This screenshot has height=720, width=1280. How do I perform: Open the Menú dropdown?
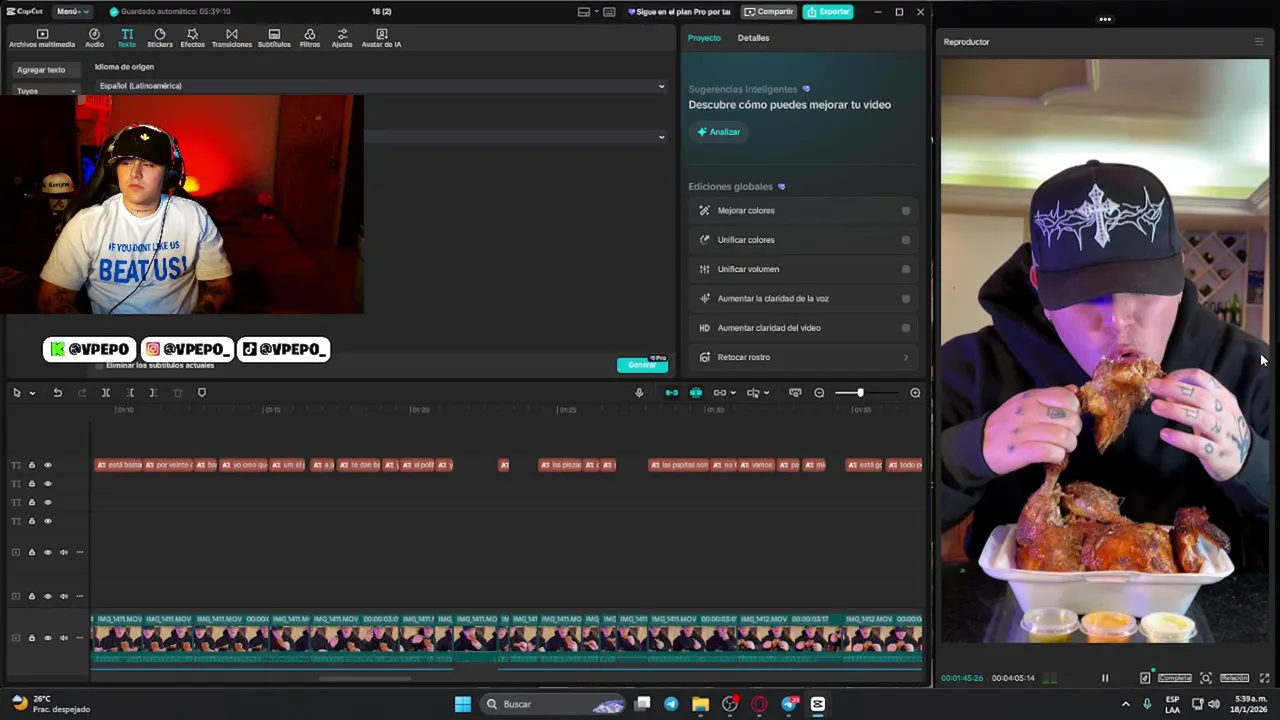[x=72, y=11]
